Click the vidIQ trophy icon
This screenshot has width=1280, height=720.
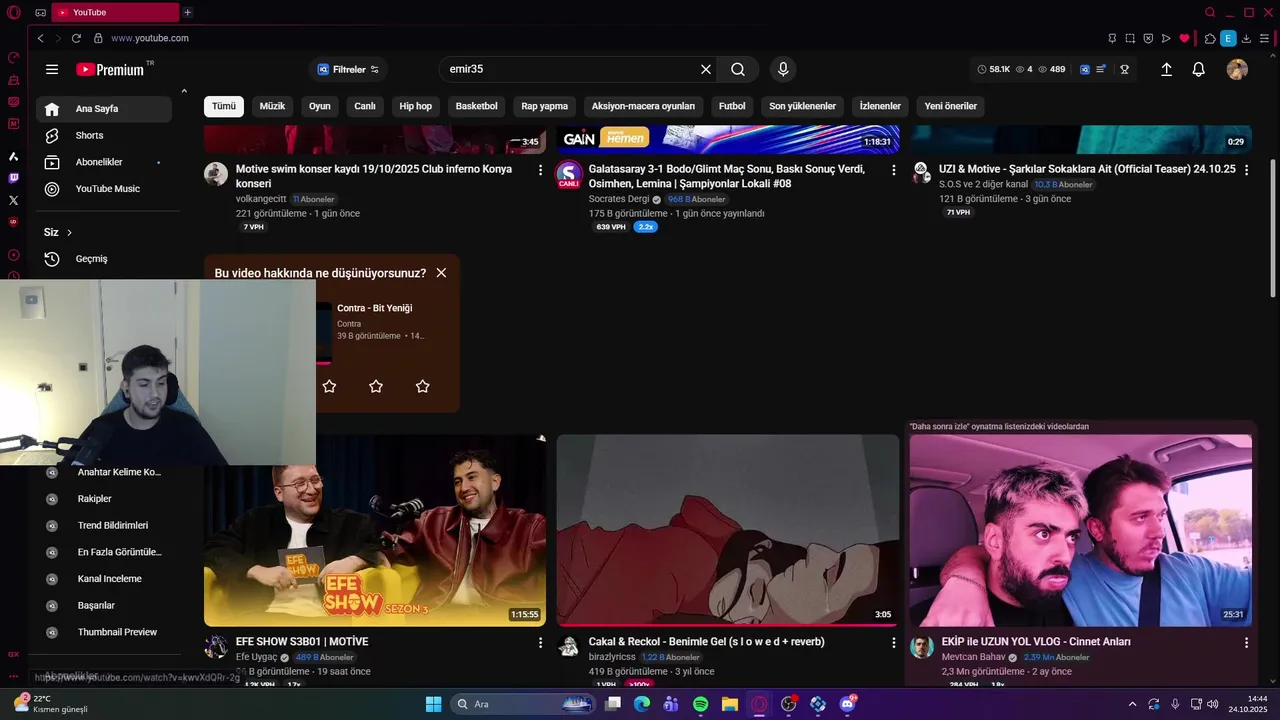tap(1124, 69)
